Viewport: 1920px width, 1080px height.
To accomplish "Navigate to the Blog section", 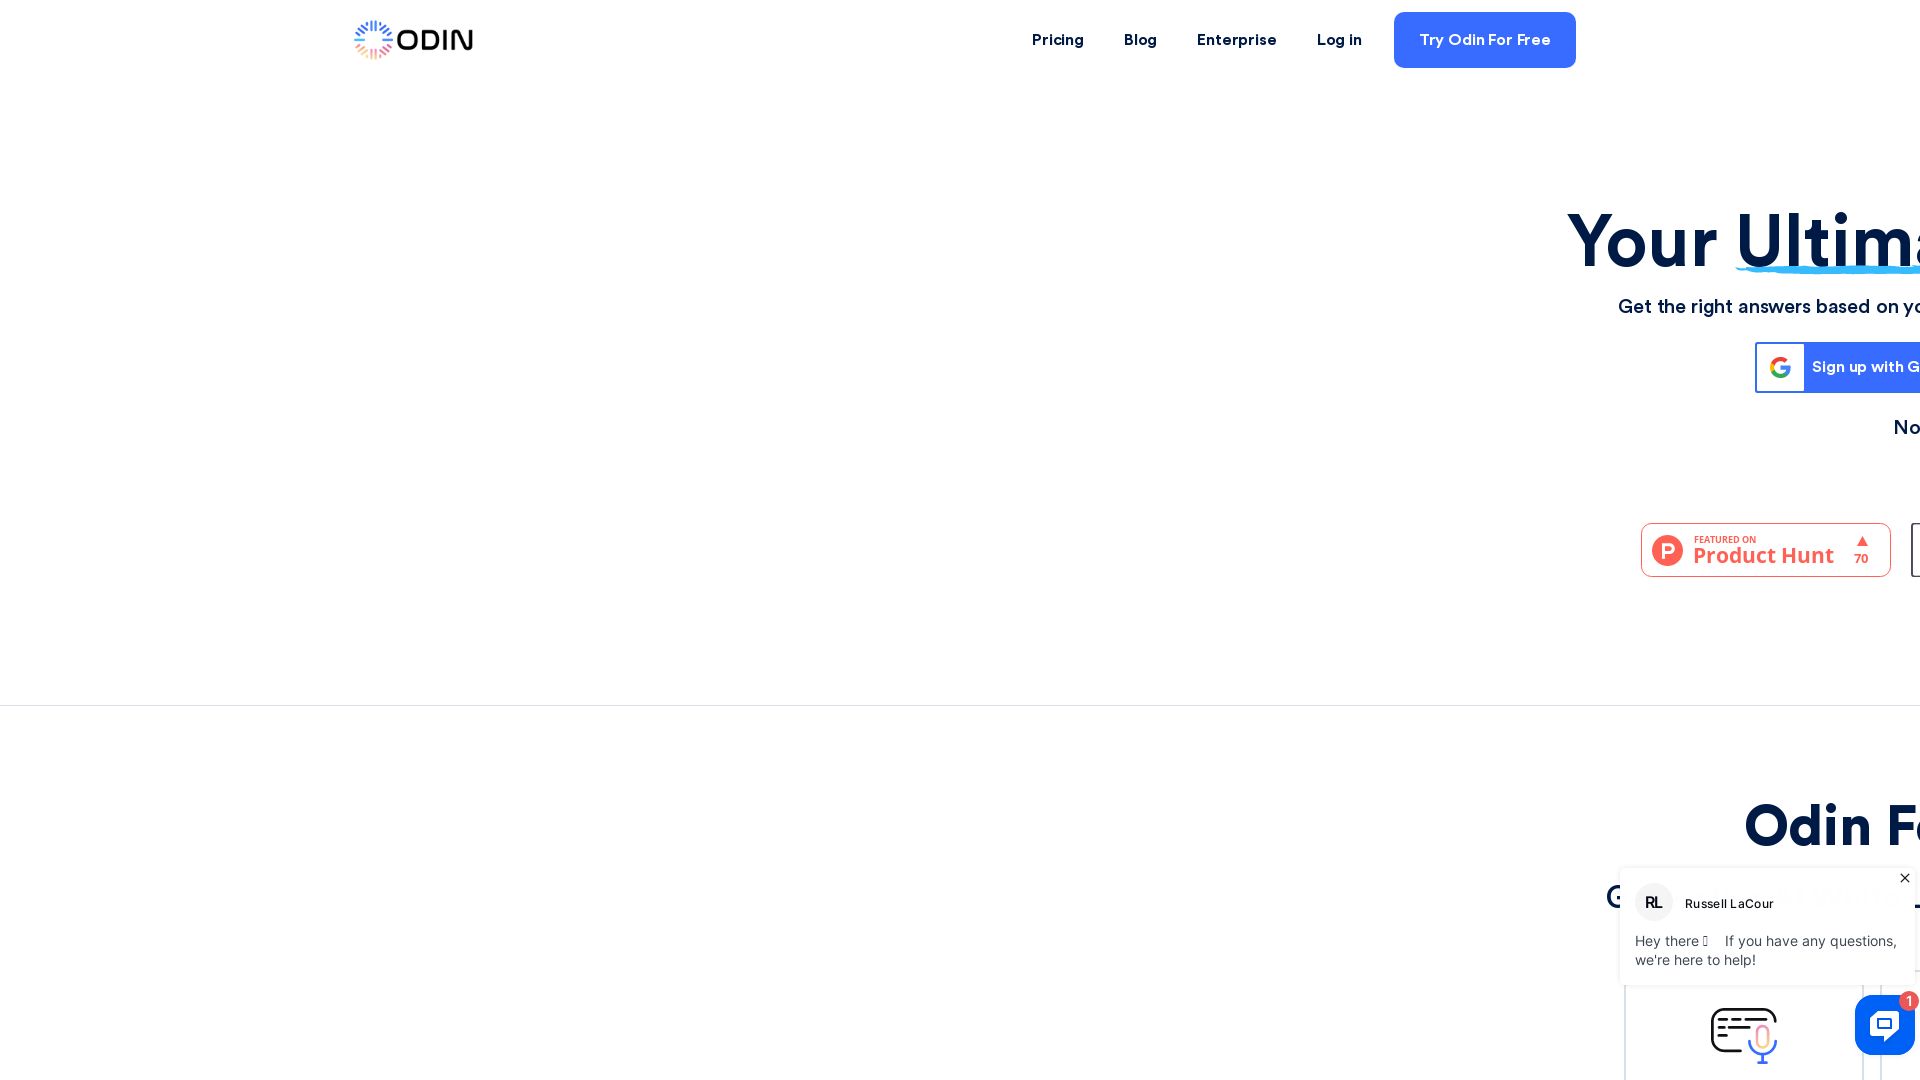I will pyautogui.click(x=1140, y=40).
